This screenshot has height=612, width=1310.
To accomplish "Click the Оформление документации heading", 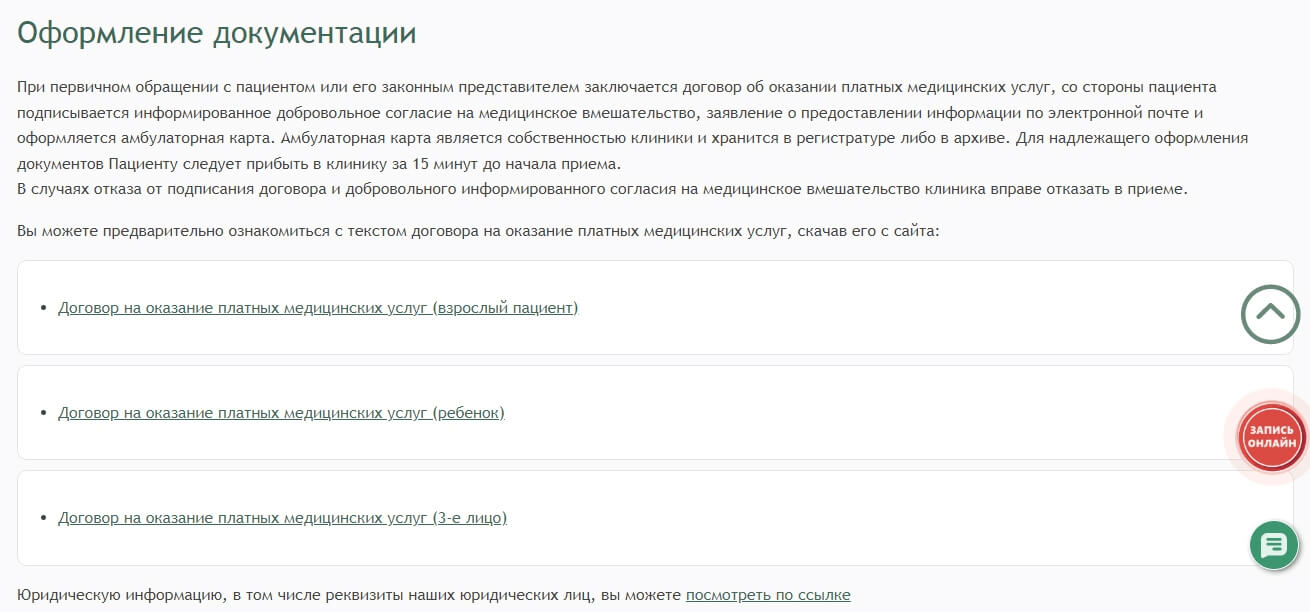I will (217, 33).
